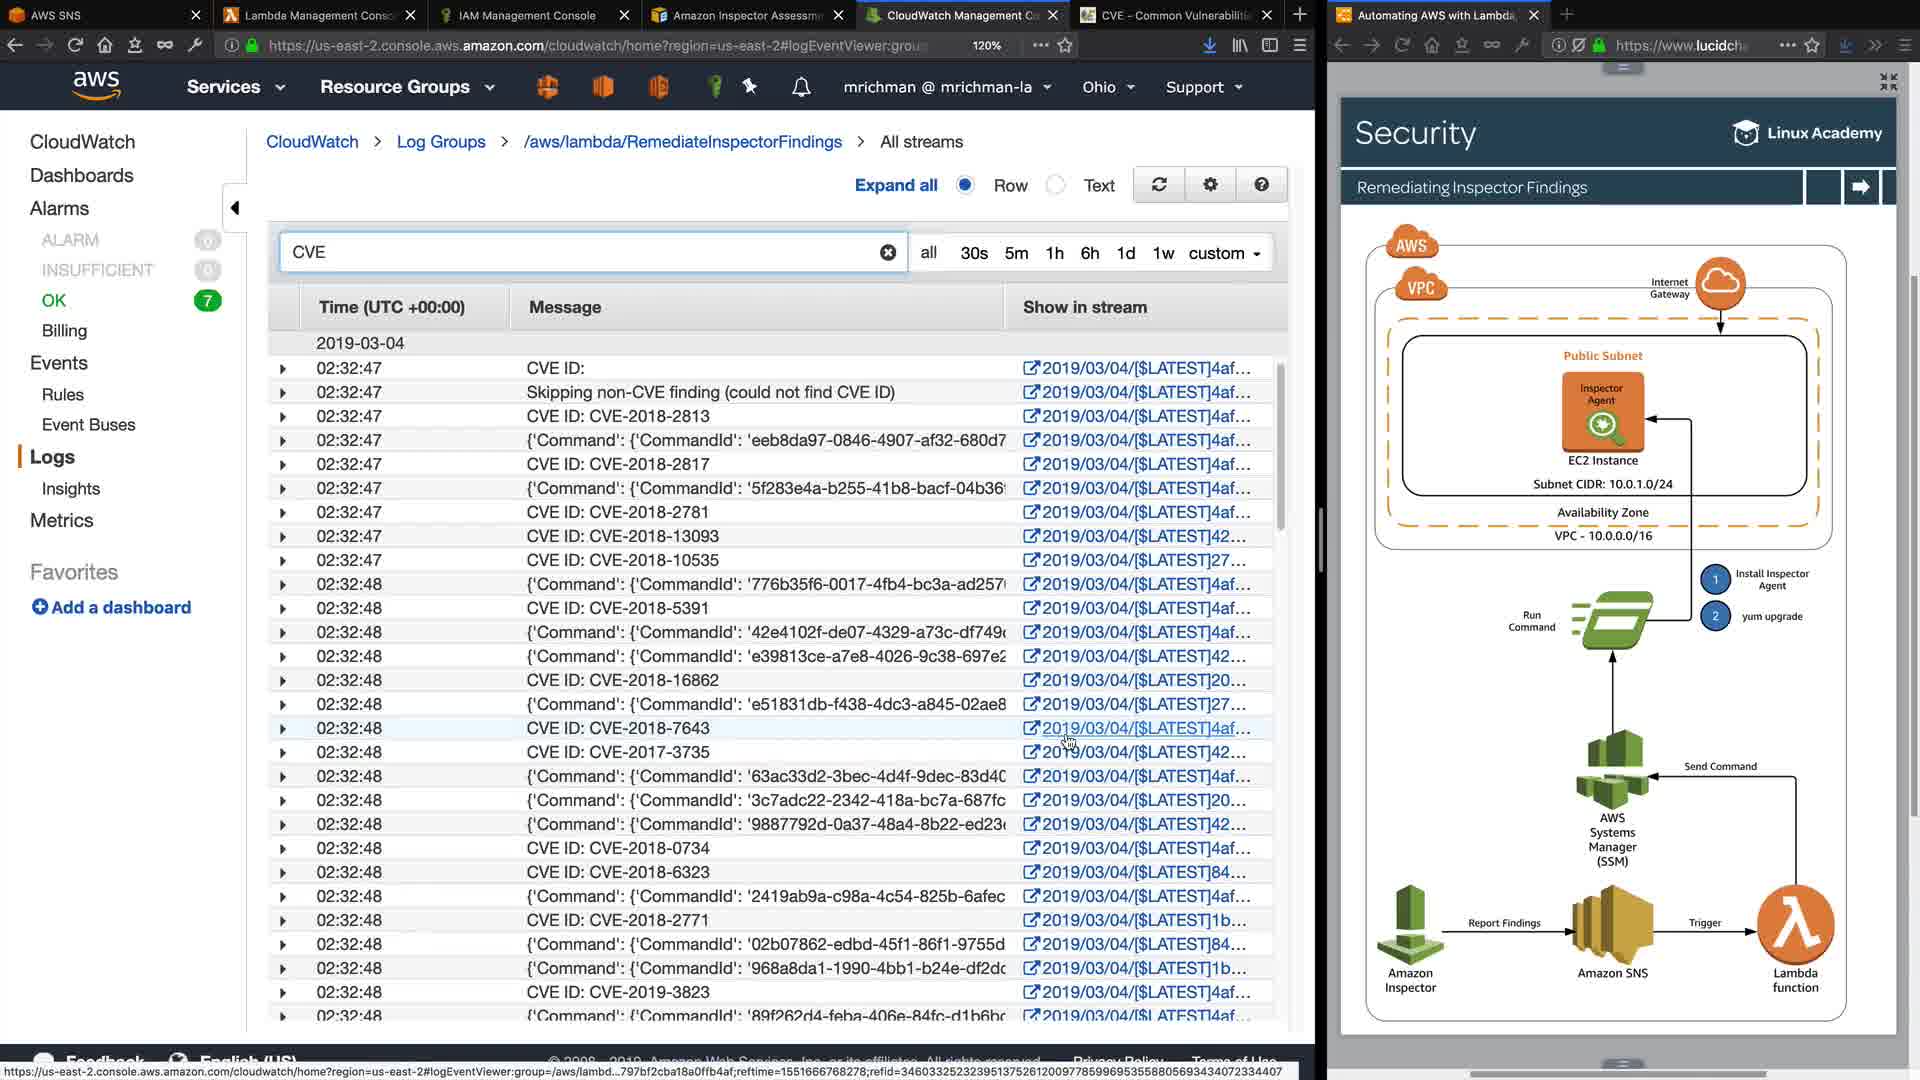This screenshot has height=1080, width=1920.
Task: Open the log viewer settings gear icon
Action: [x=1210, y=185]
